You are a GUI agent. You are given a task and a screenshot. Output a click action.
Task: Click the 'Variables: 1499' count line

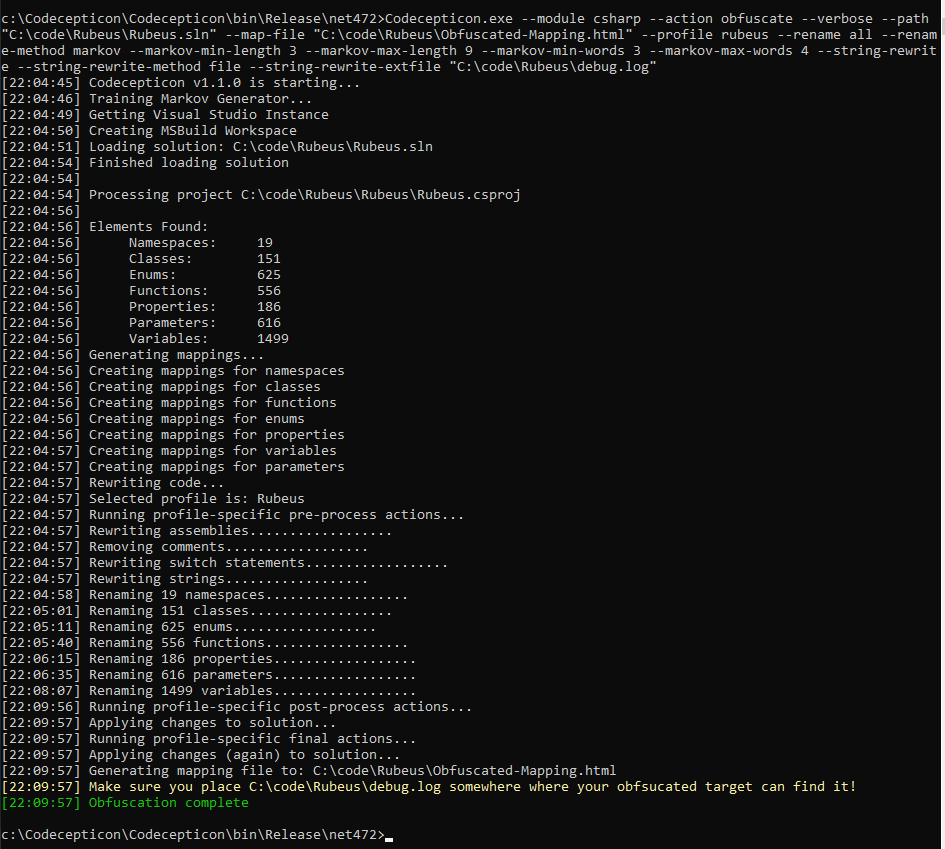pyautogui.click(x=145, y=339)
